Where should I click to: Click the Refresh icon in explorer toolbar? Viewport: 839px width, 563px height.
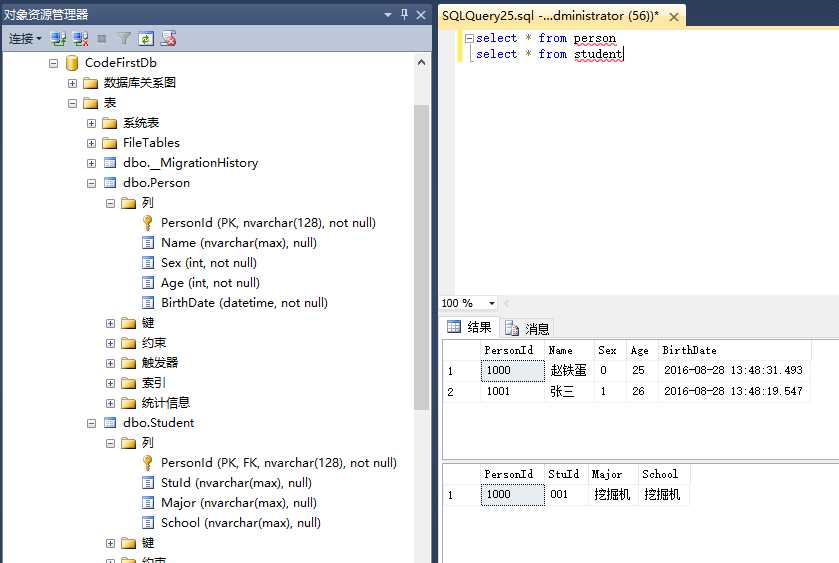[146, 39]
